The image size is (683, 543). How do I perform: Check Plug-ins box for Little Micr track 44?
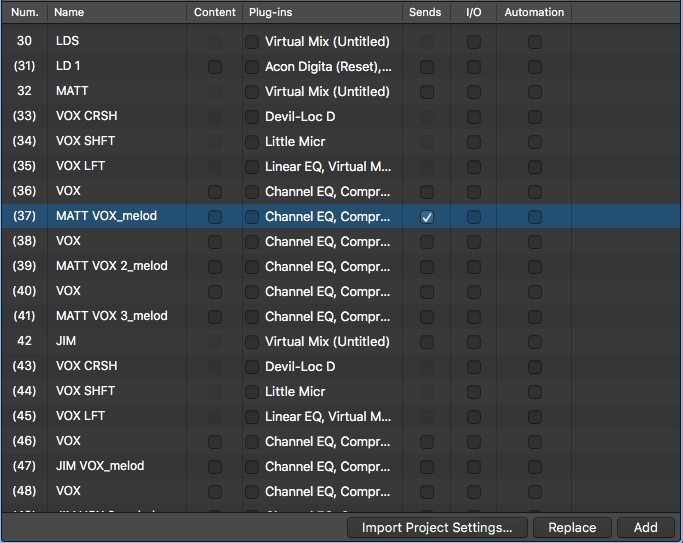pos(252,392)
